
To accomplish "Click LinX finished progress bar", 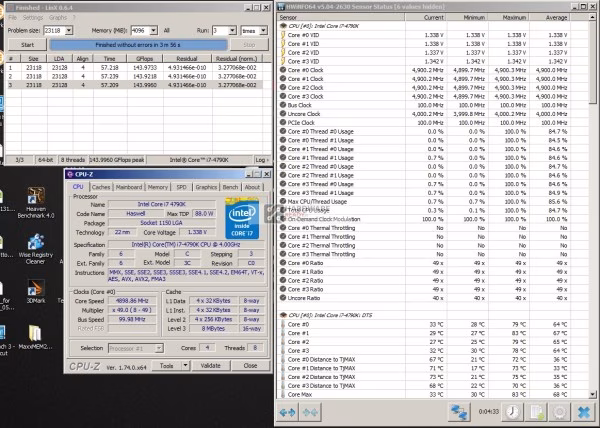I will (x=138, y=45).
